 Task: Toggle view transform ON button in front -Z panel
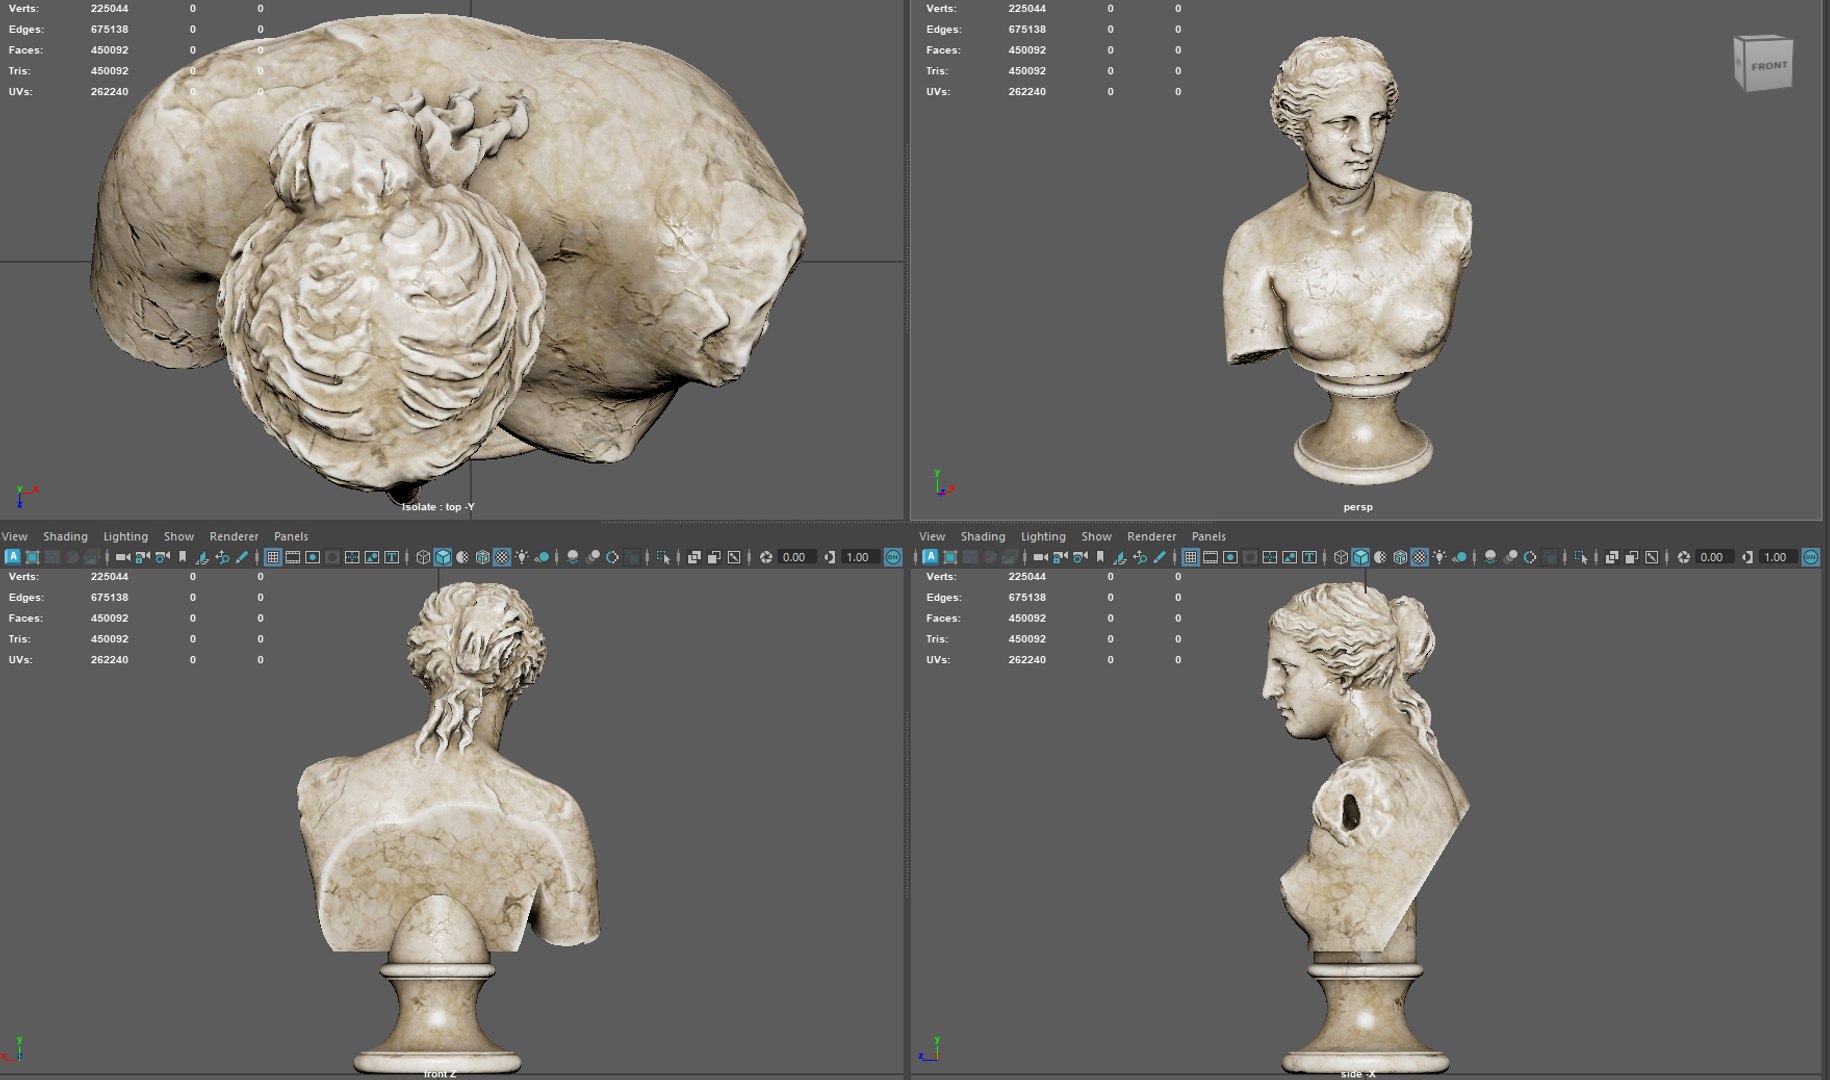(893, 557)
